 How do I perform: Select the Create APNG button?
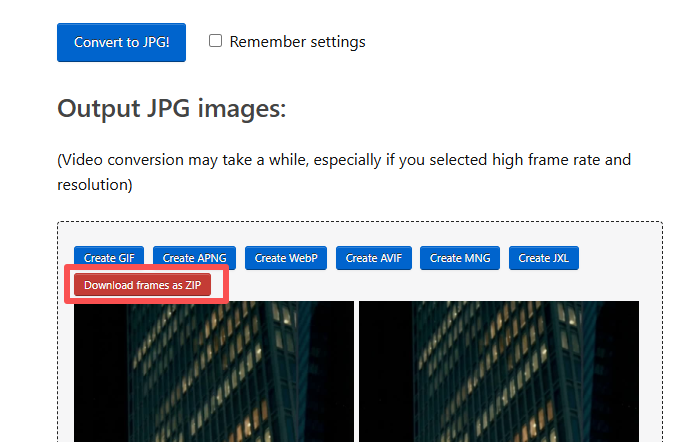pyautogui.click(x=194, y=258)
